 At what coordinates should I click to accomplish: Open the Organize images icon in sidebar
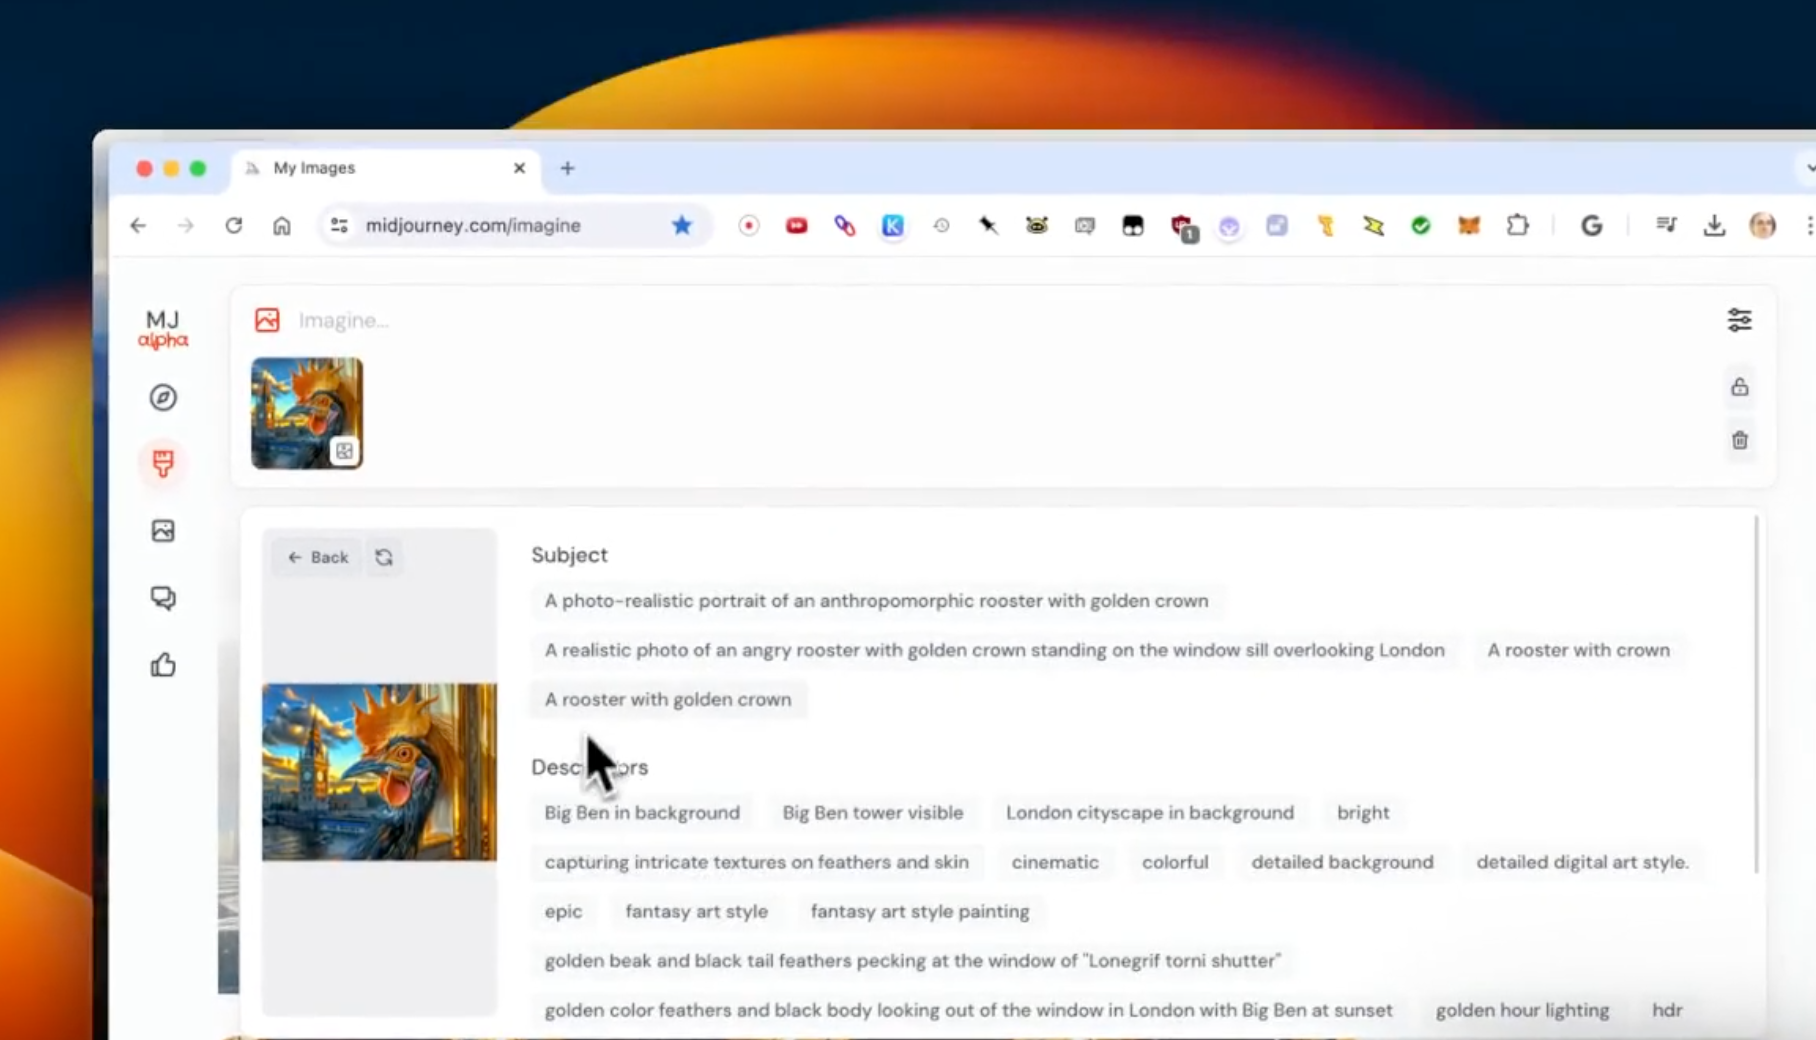[163, 530]
